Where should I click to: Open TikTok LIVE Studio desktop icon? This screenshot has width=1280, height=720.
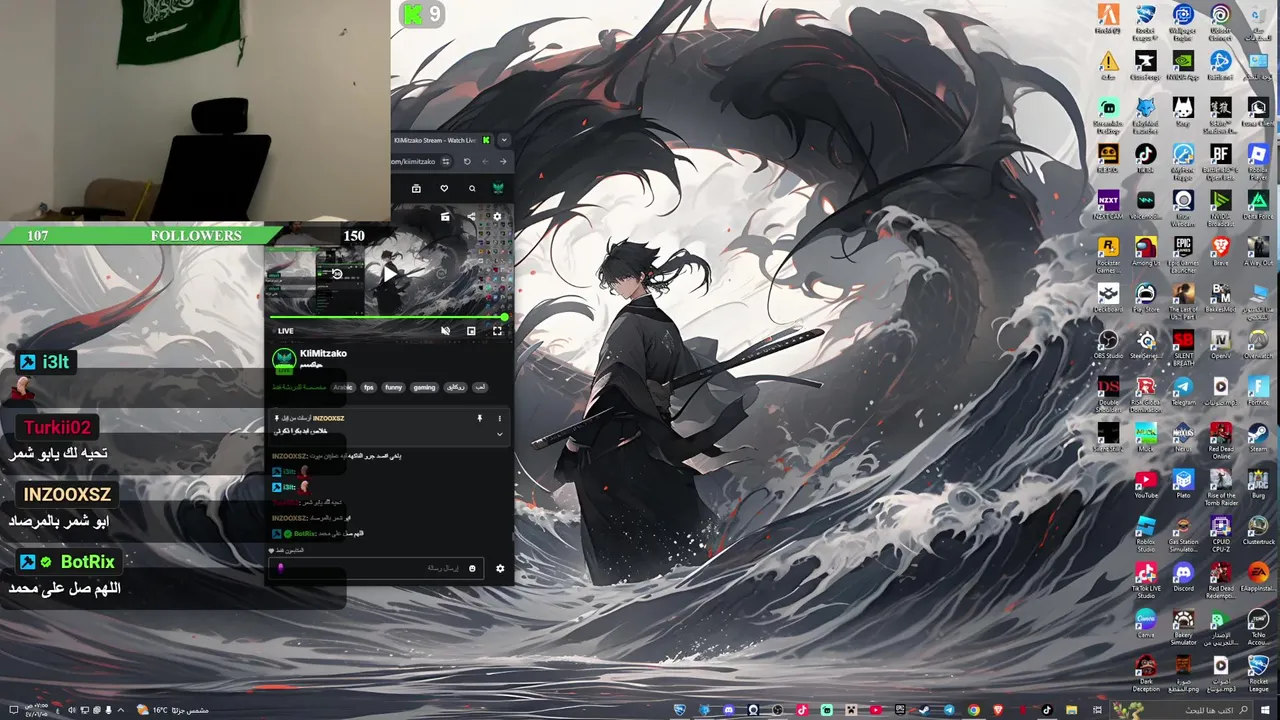(x=1145, y=579)
